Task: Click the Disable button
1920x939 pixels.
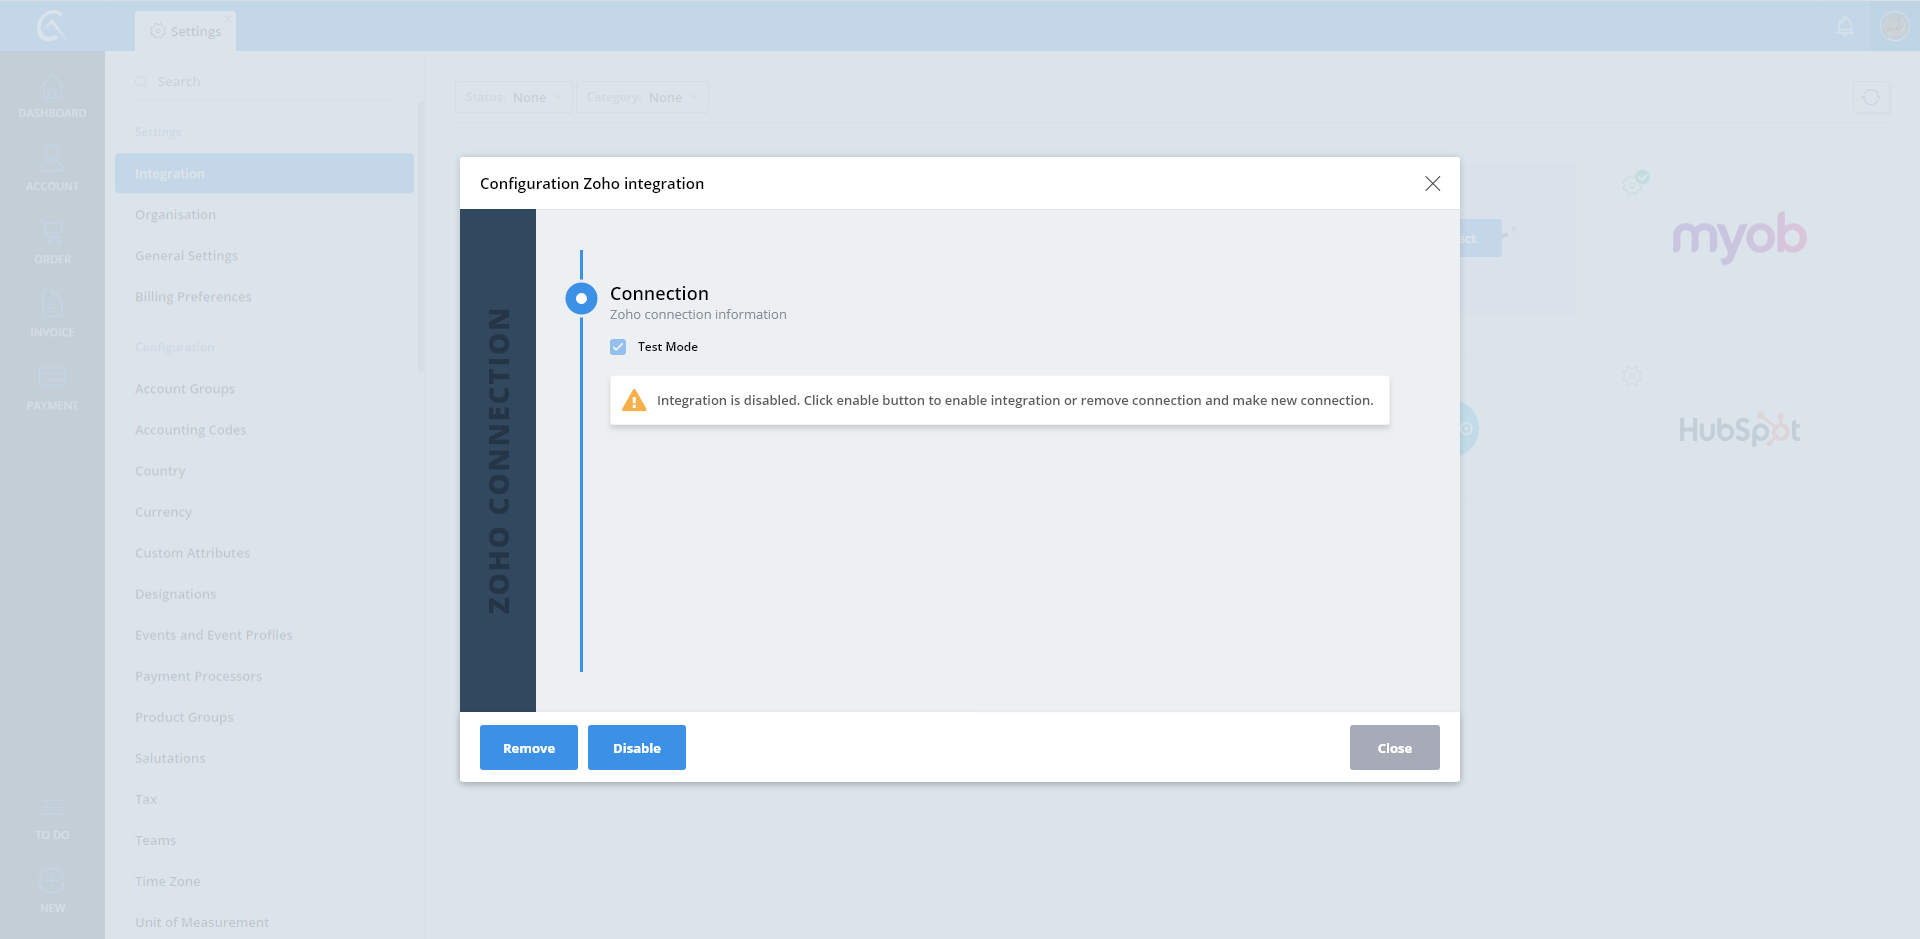Action: coord(637,748)
